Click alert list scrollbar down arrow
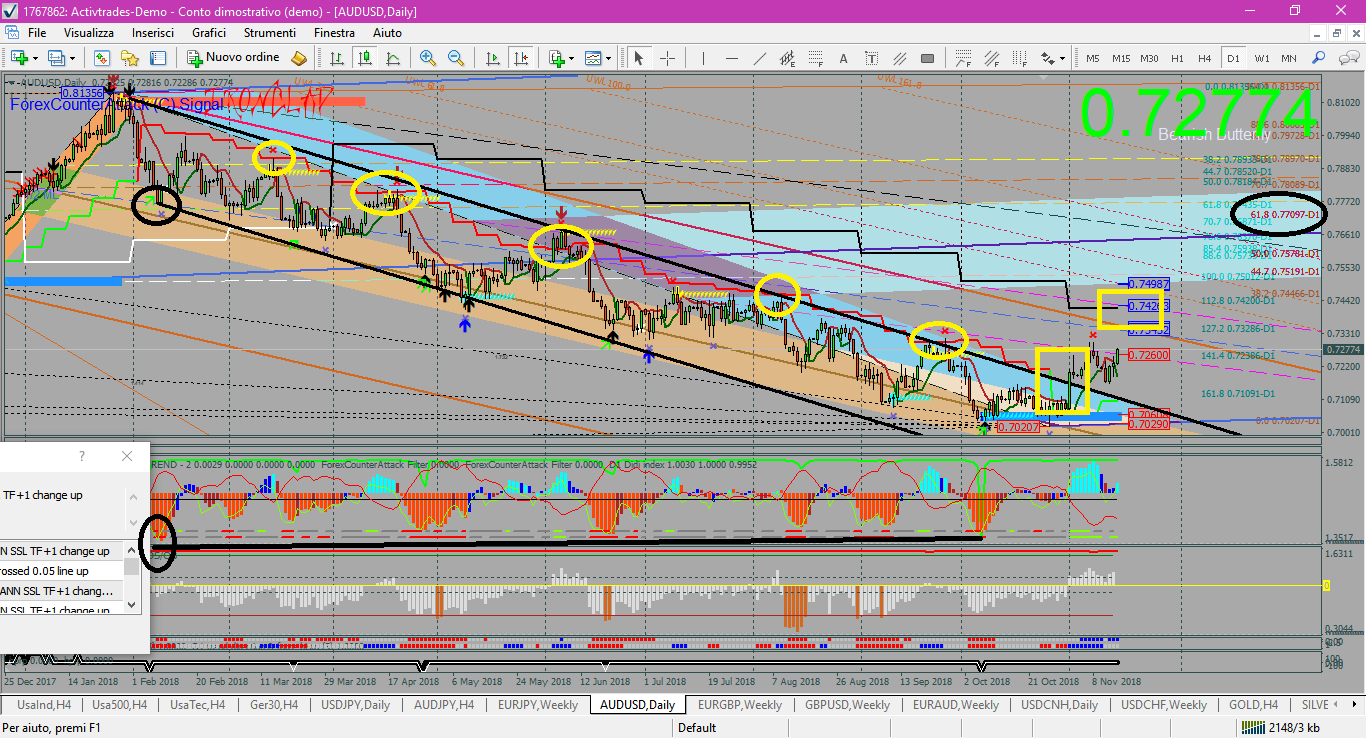The image size is (1366, 738). [x=132, y=604]
